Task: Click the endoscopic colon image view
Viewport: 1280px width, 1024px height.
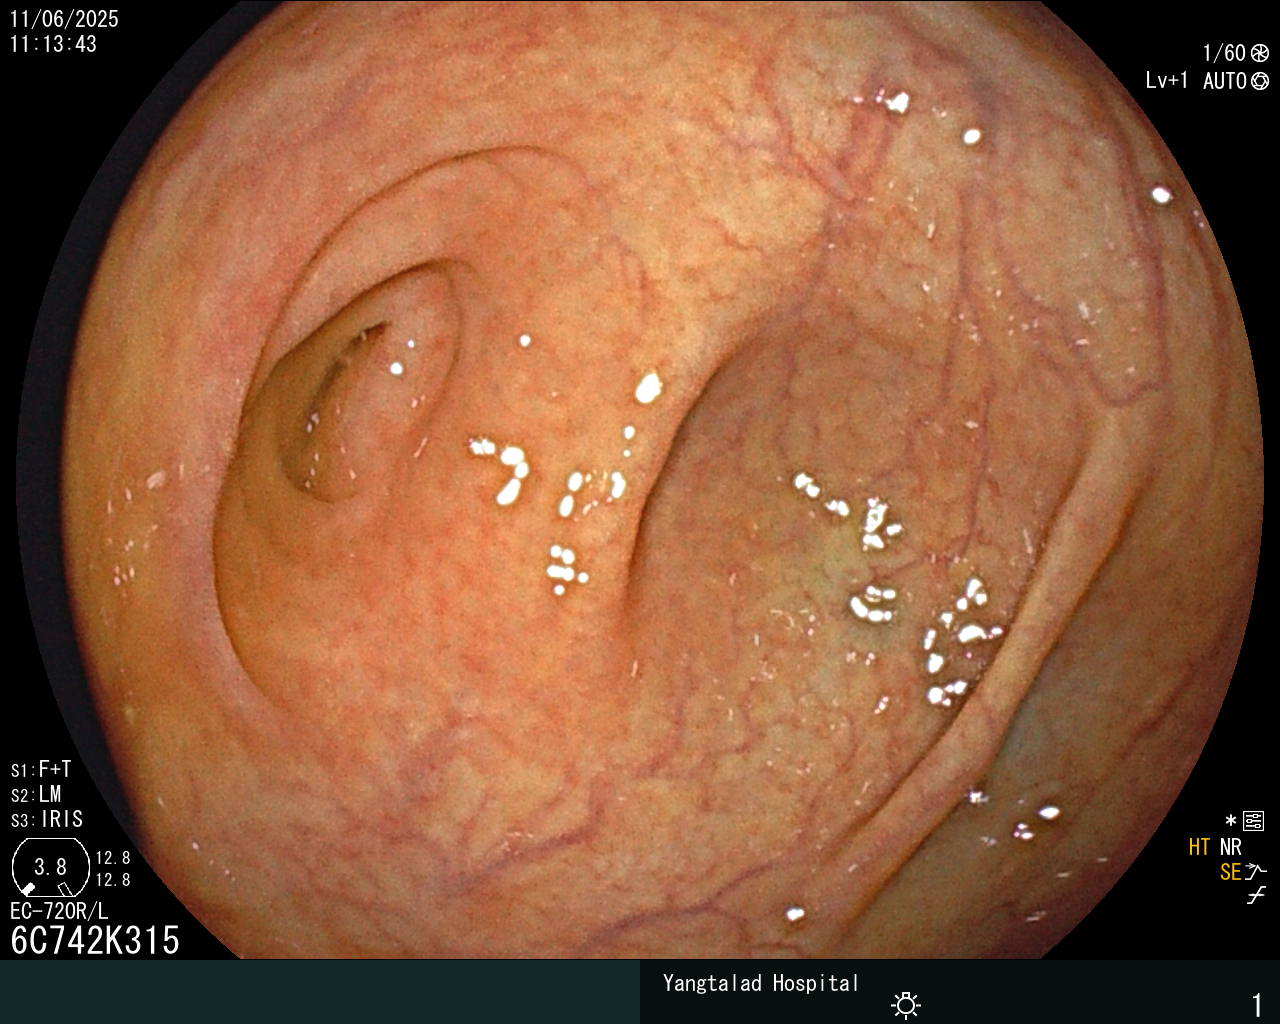Action: 640,480
